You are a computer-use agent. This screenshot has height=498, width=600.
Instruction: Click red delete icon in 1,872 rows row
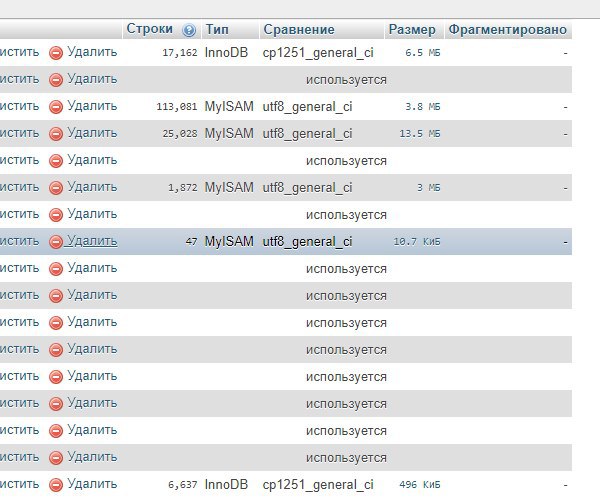tap(56, 188)
